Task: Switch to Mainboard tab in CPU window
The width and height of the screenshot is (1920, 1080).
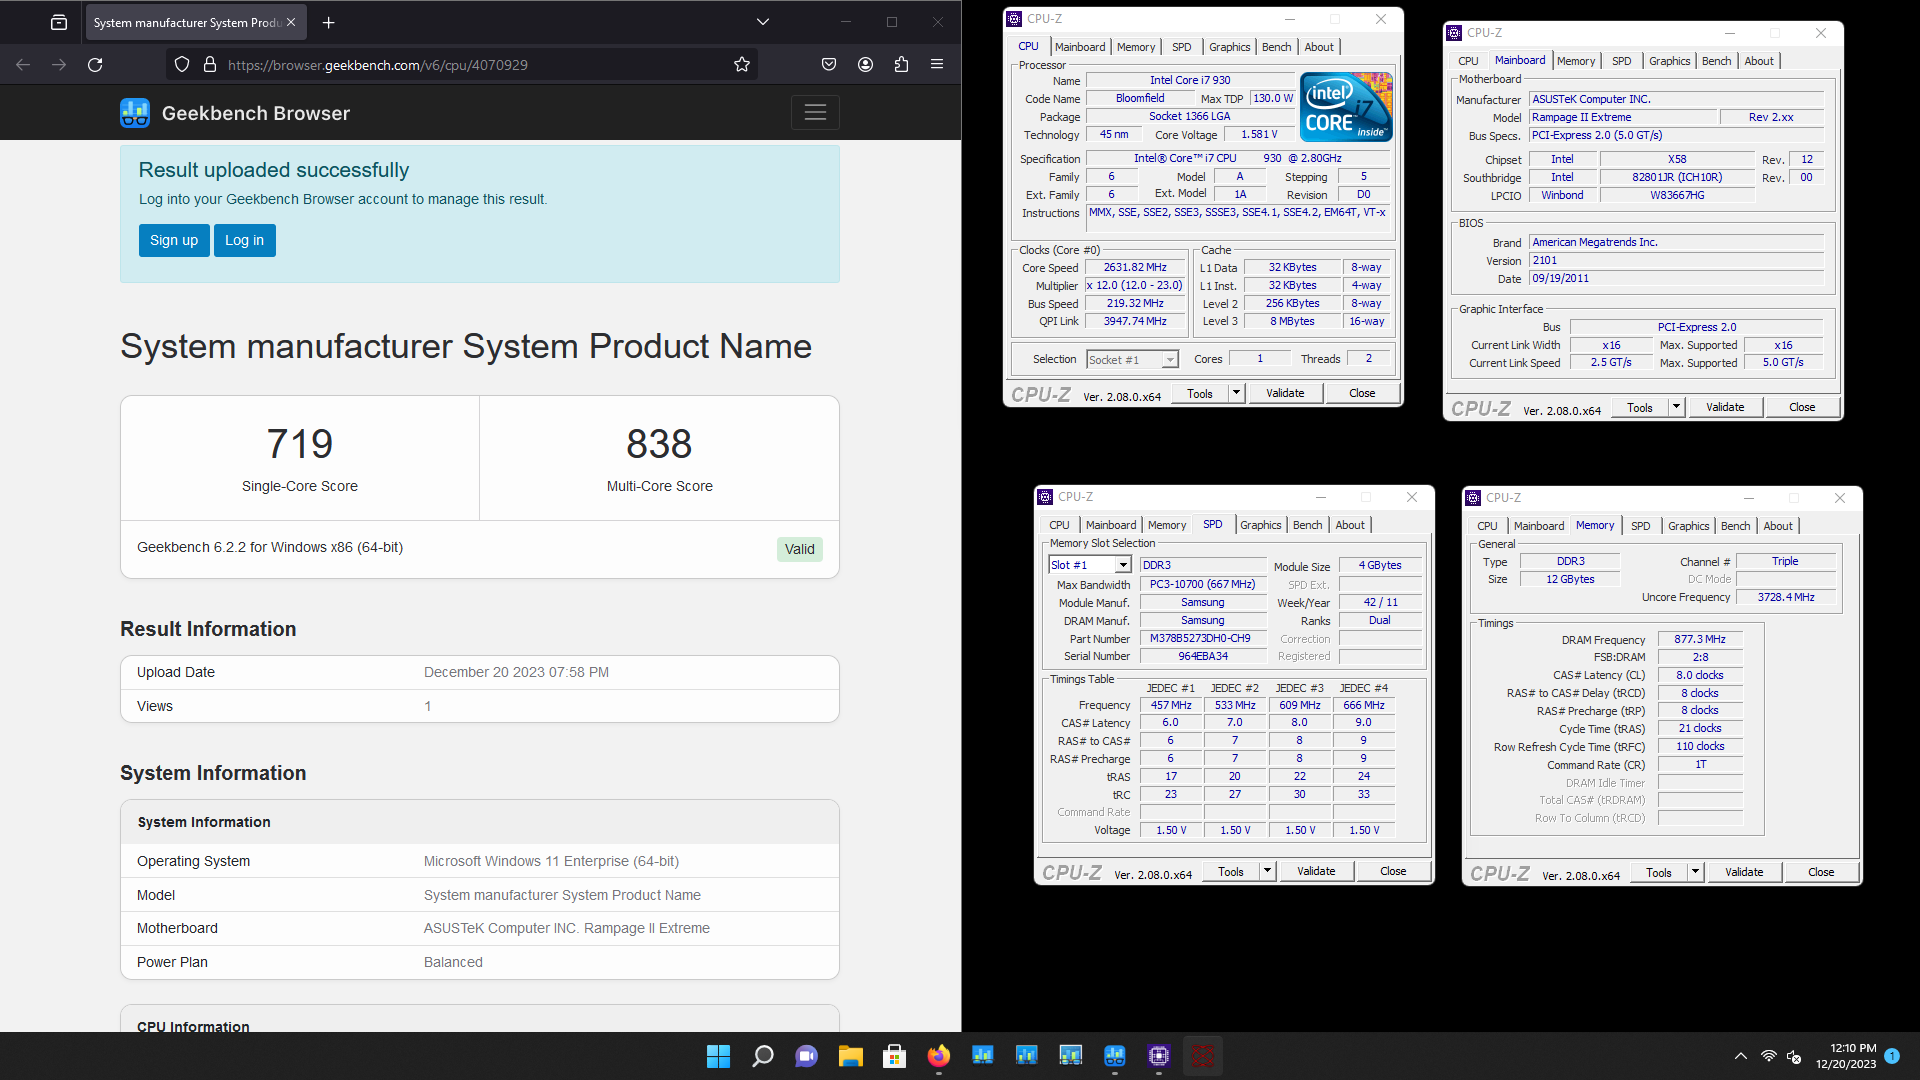Action: [x=1080, y=47]
